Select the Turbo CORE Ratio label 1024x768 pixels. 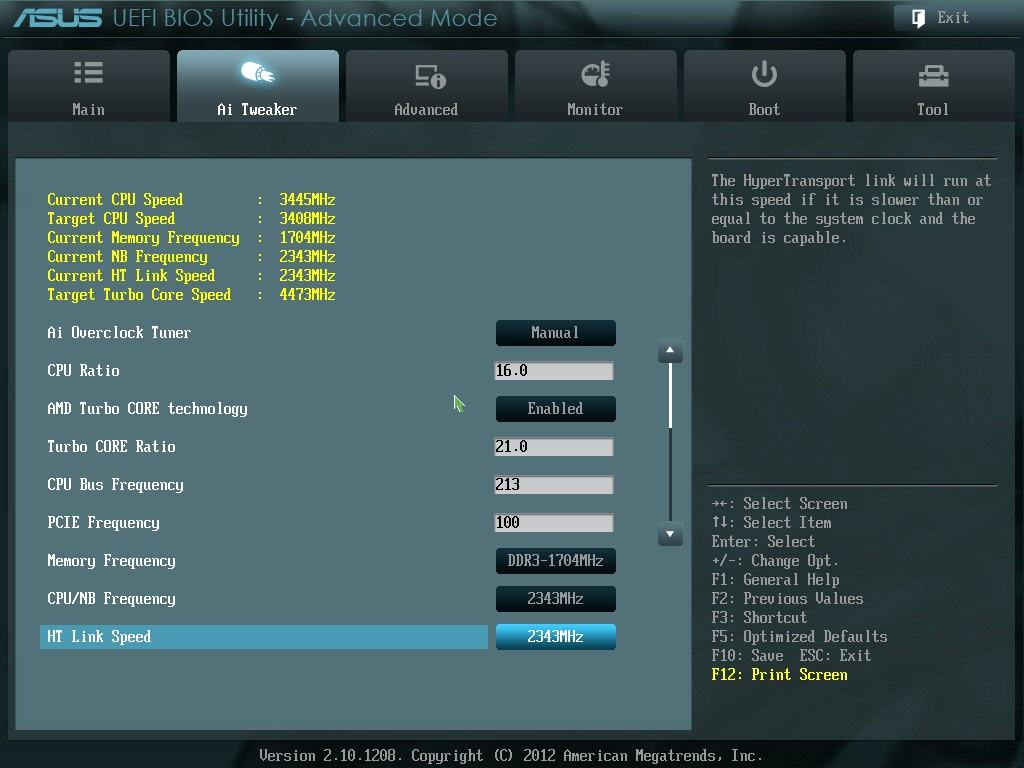[x=112, y=447]
